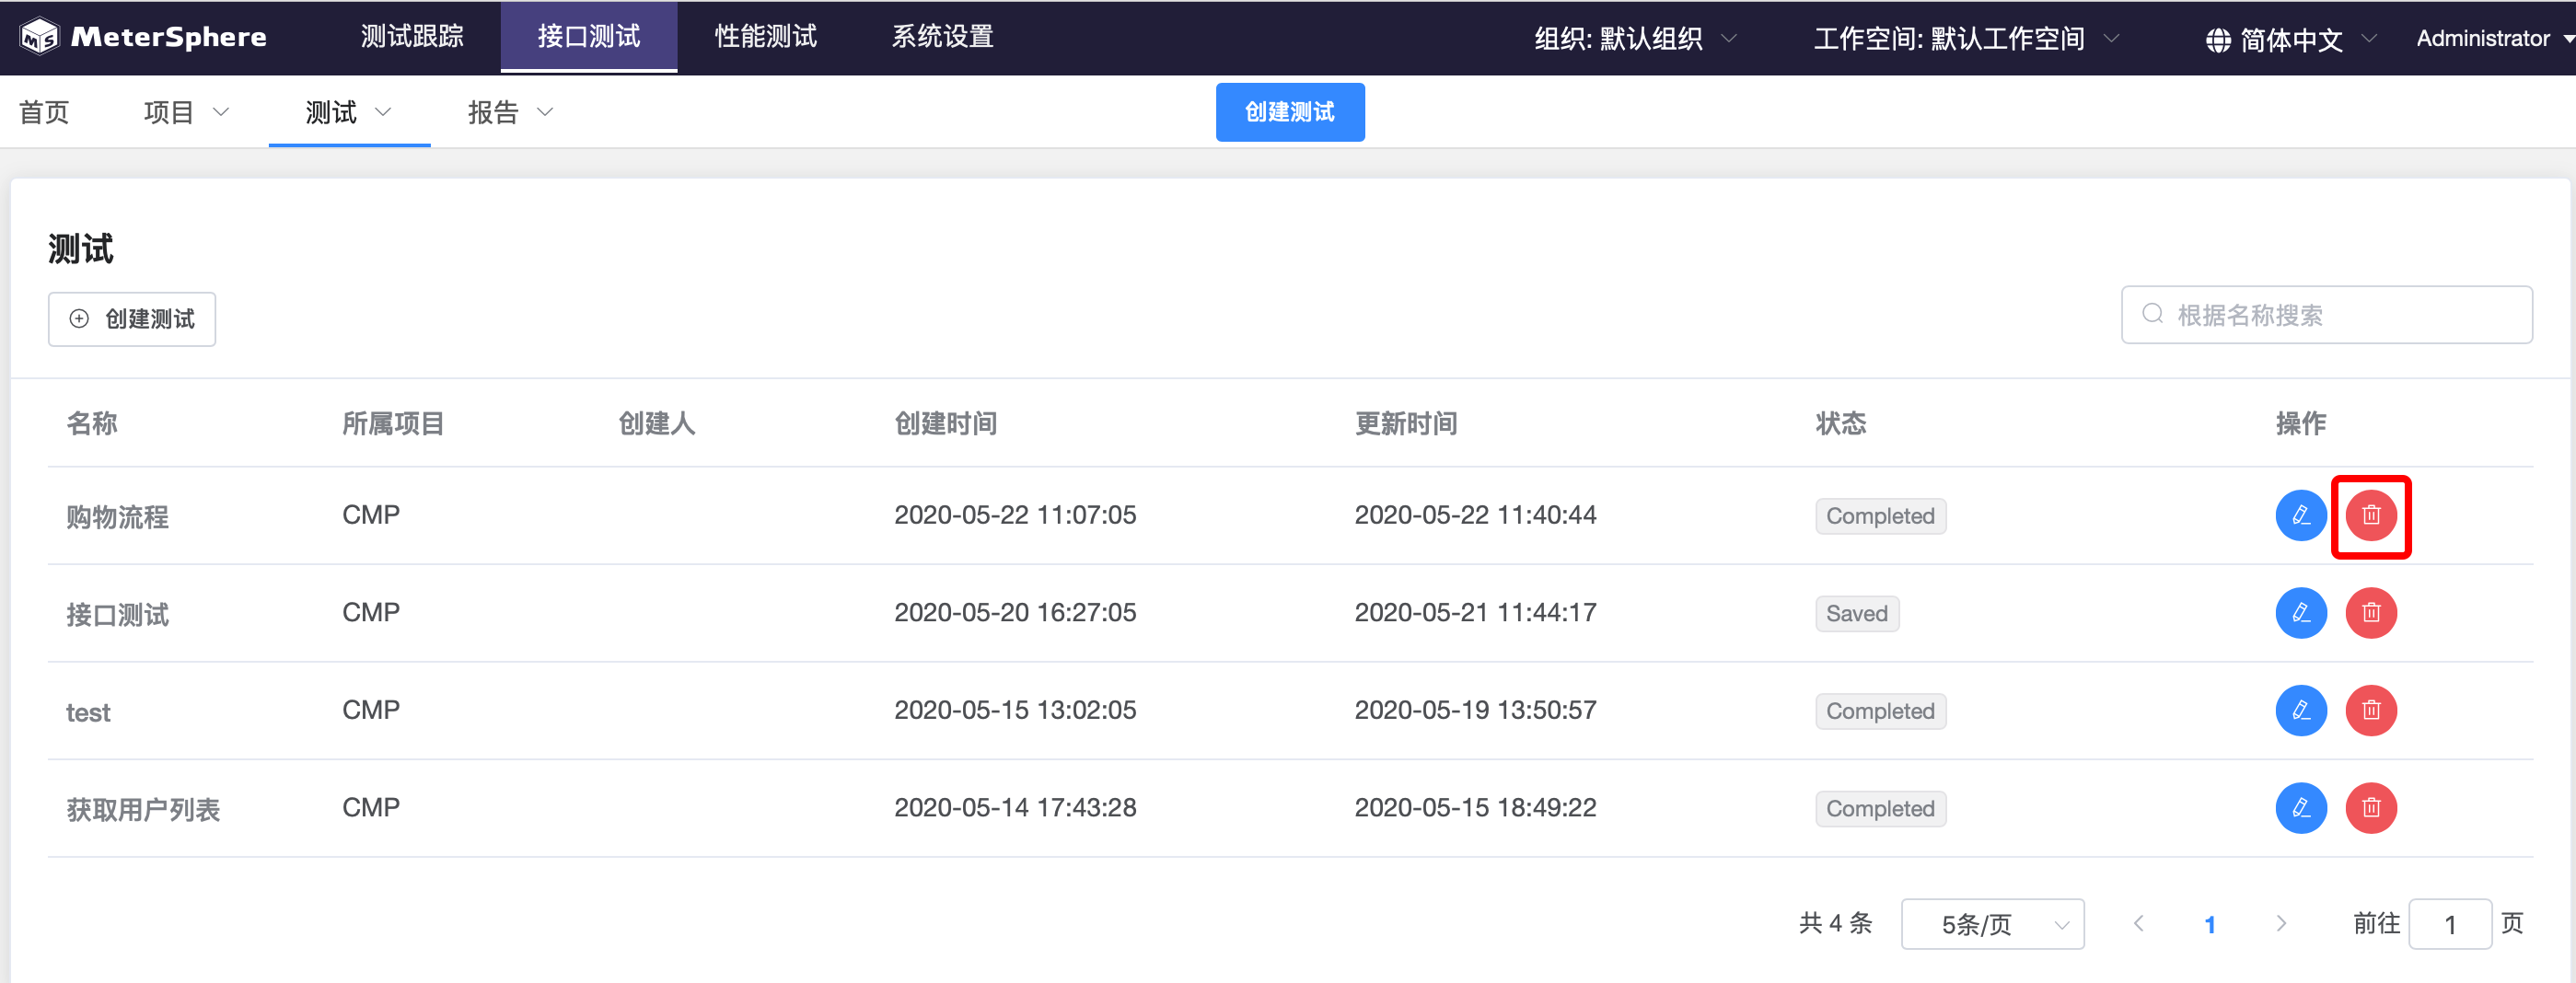Click the 根据名称搜索 search field
The image size is (2576, 983).
tap(2326, 315)
